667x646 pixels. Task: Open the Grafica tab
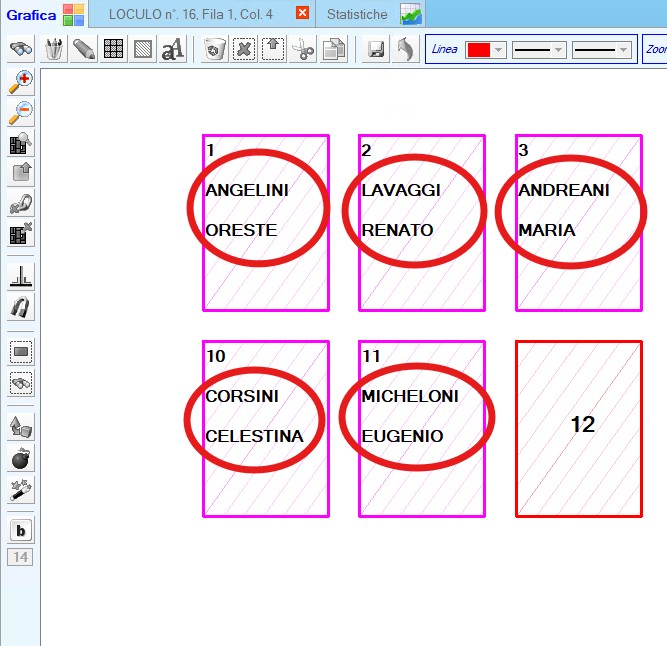pos(30,14)
